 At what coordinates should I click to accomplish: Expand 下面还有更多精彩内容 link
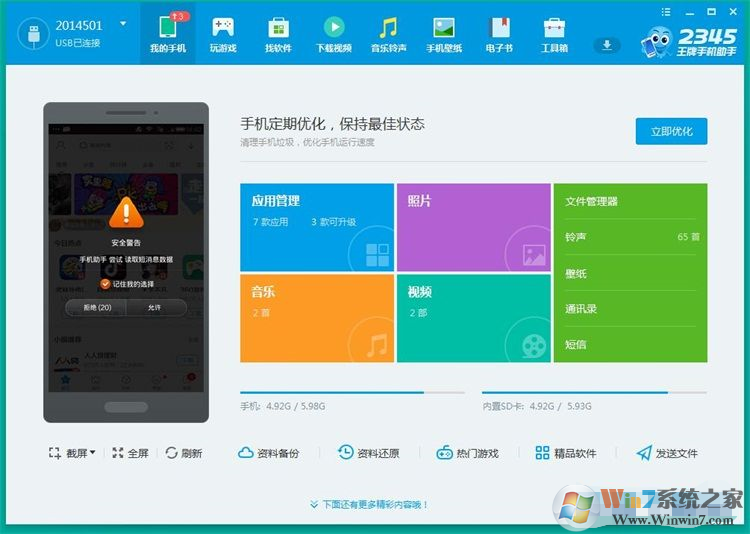(x=369, y=504)
